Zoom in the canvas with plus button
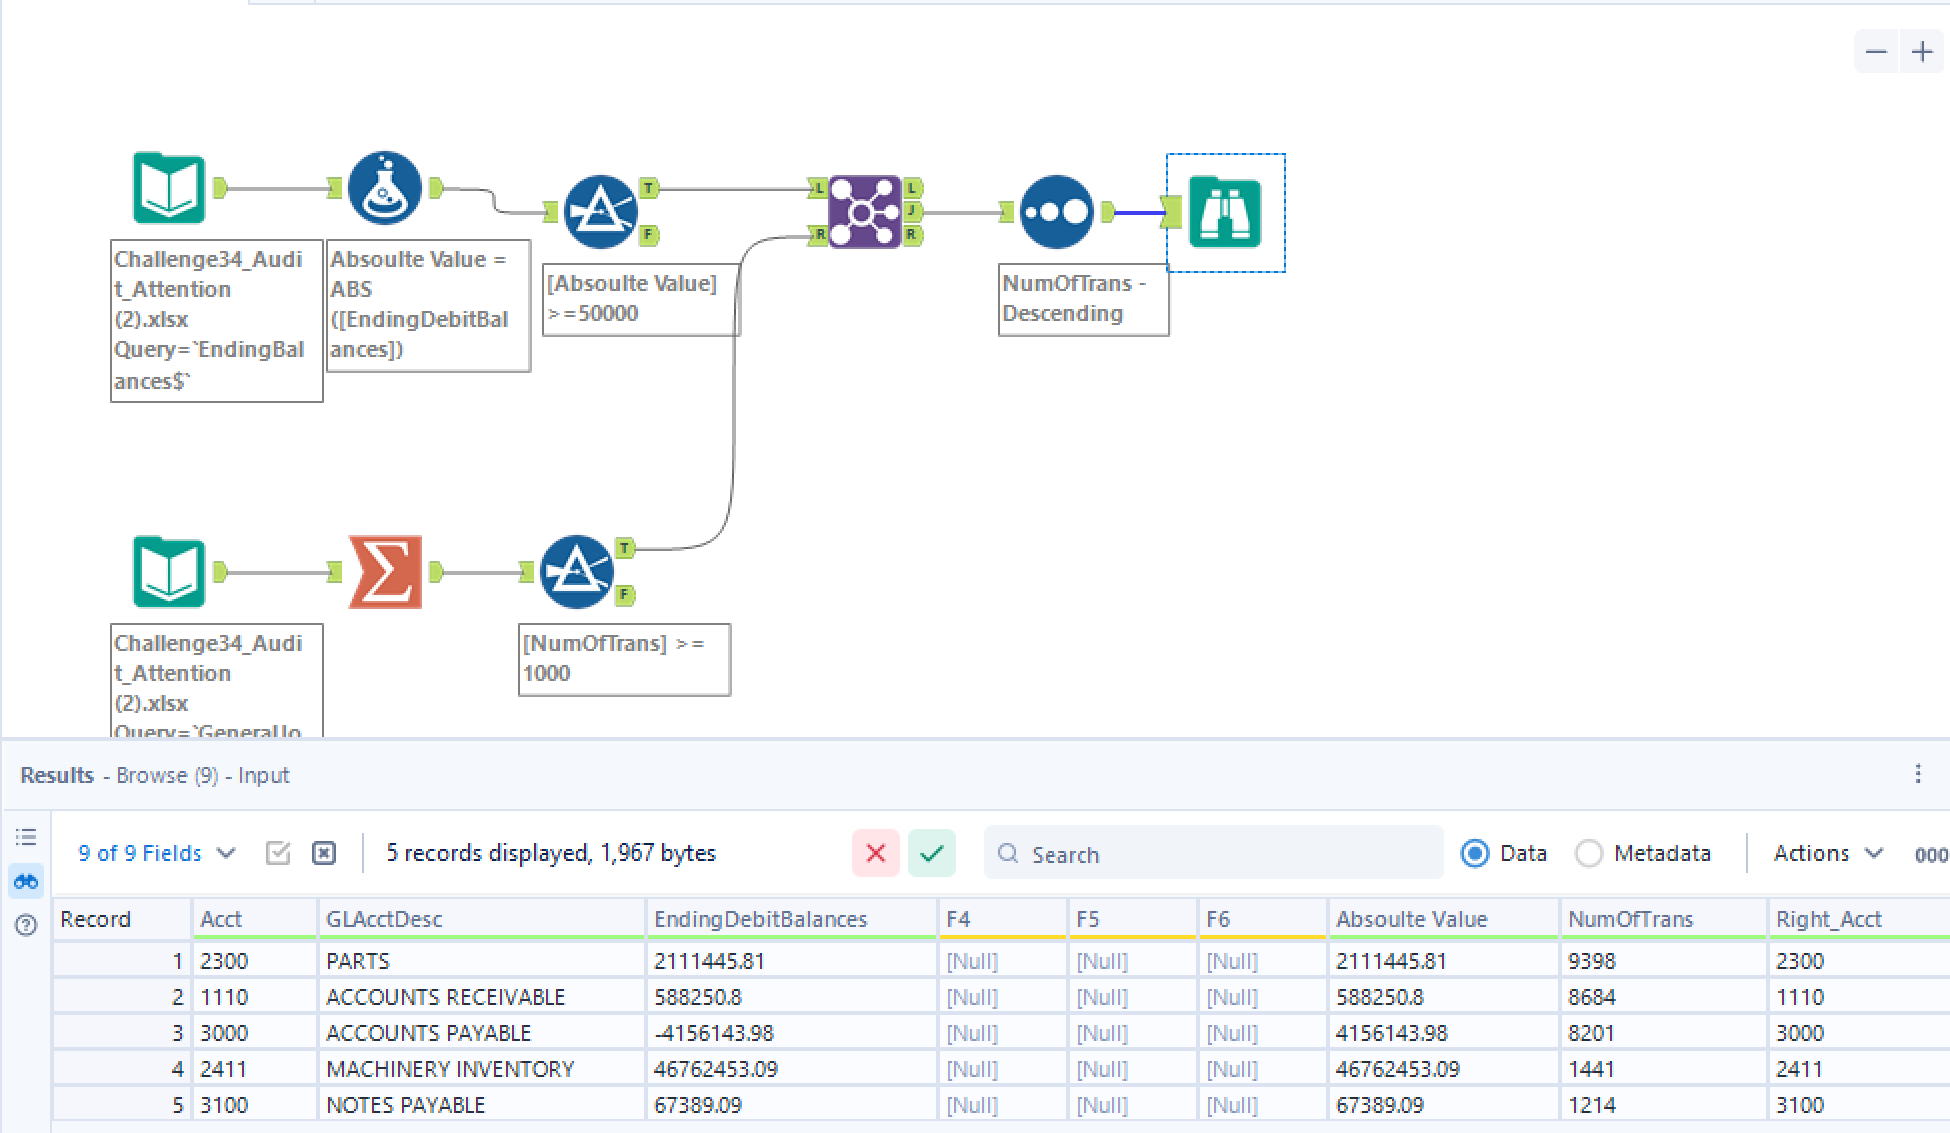The image size is (1950, 1133). click(1922, 52)
